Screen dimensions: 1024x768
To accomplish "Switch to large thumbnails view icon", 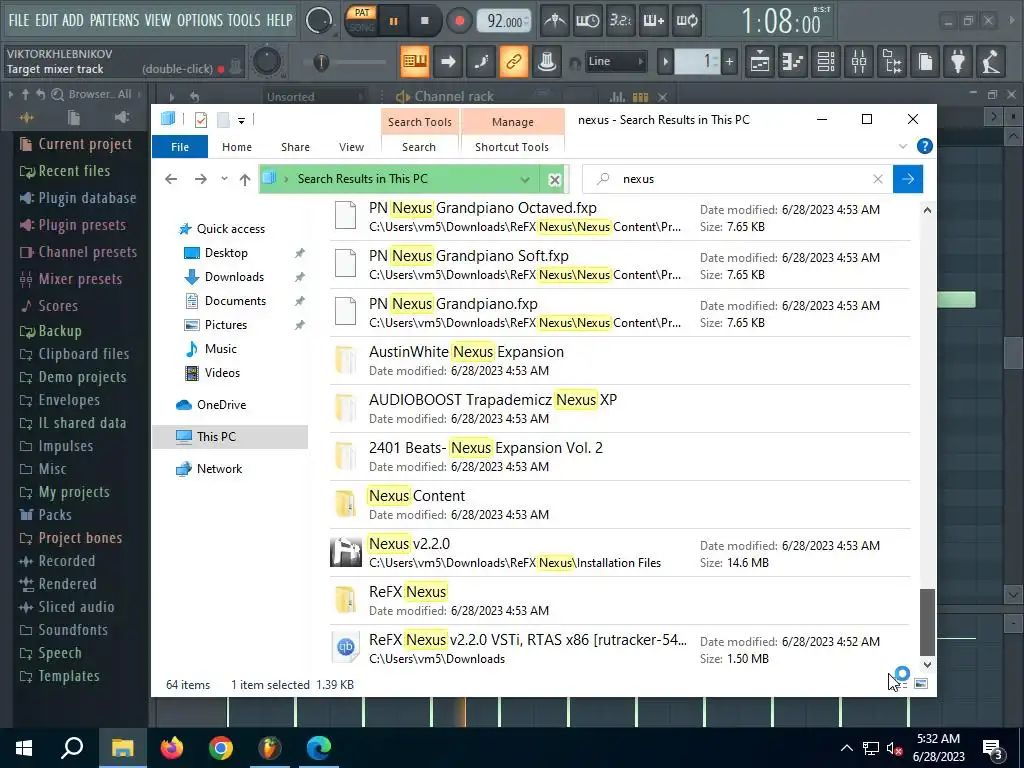I will pyautogui.click(x=921, y=684).
